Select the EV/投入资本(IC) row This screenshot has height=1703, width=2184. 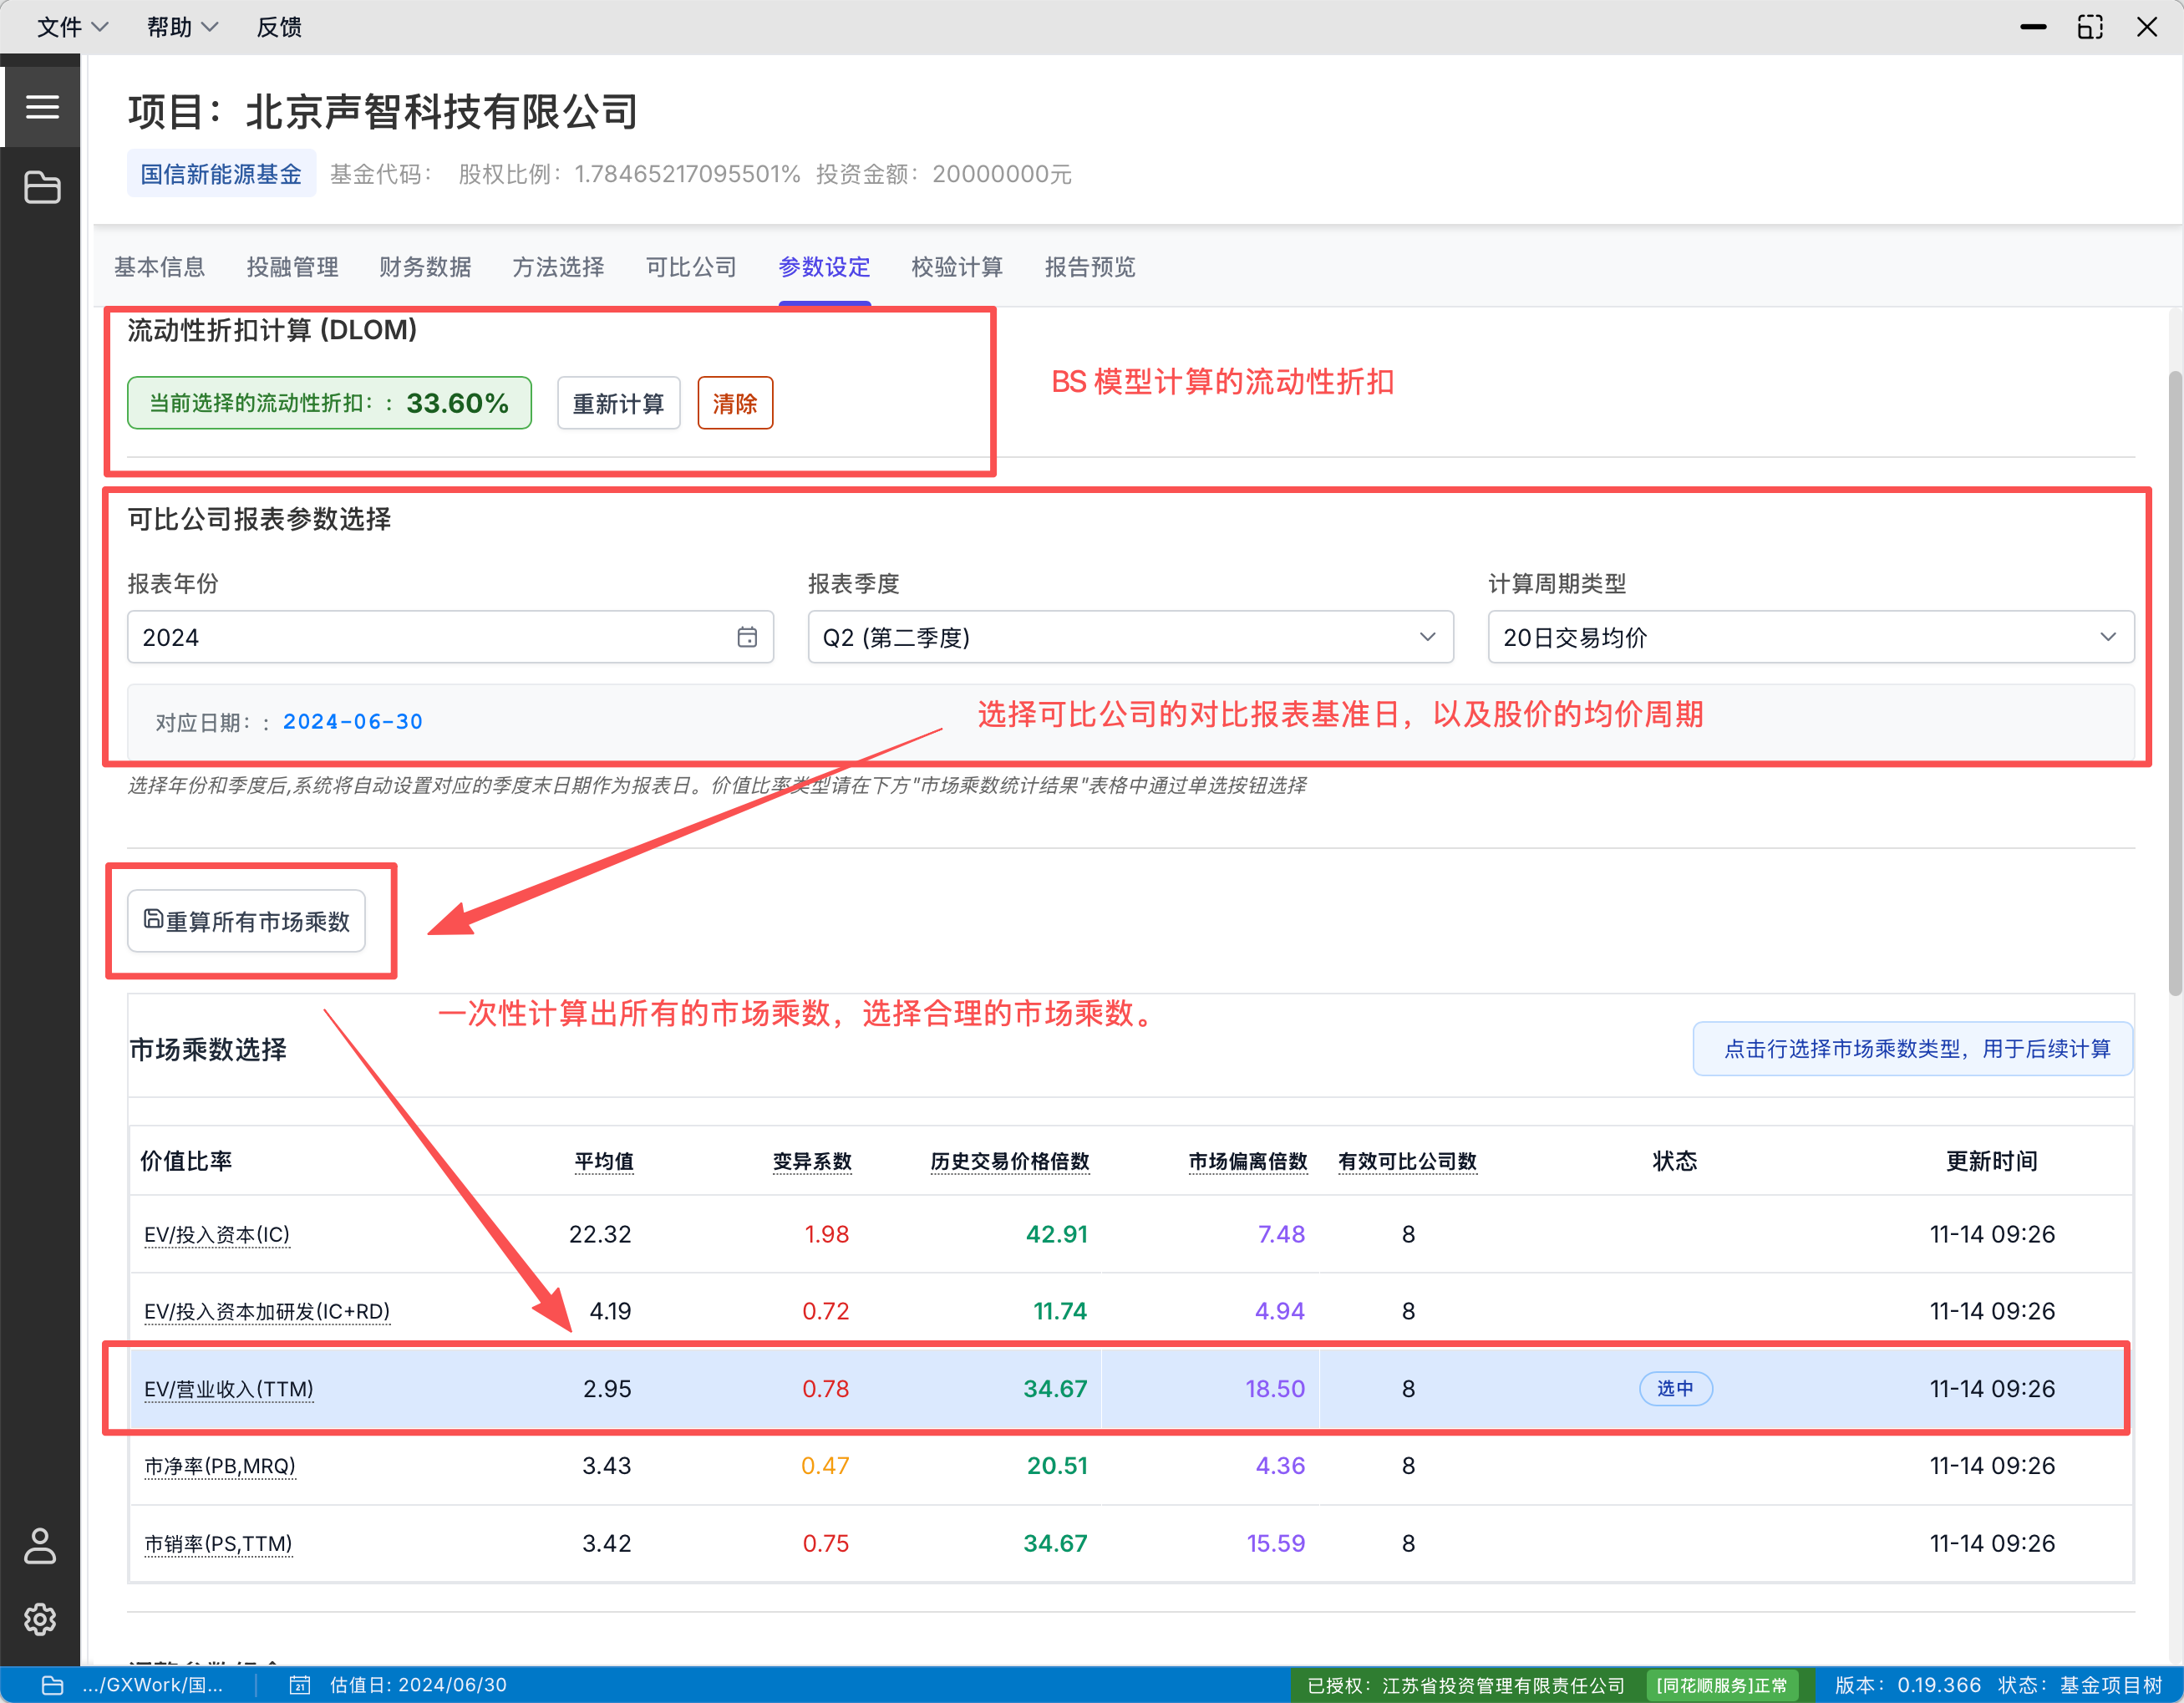tap(1130, 1234)
